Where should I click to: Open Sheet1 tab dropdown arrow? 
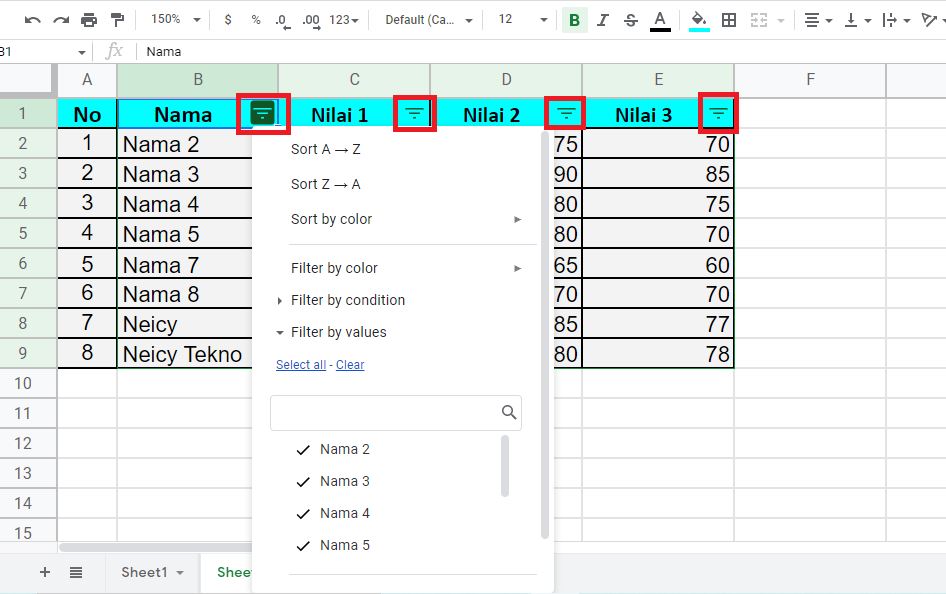tap(180, 573)
